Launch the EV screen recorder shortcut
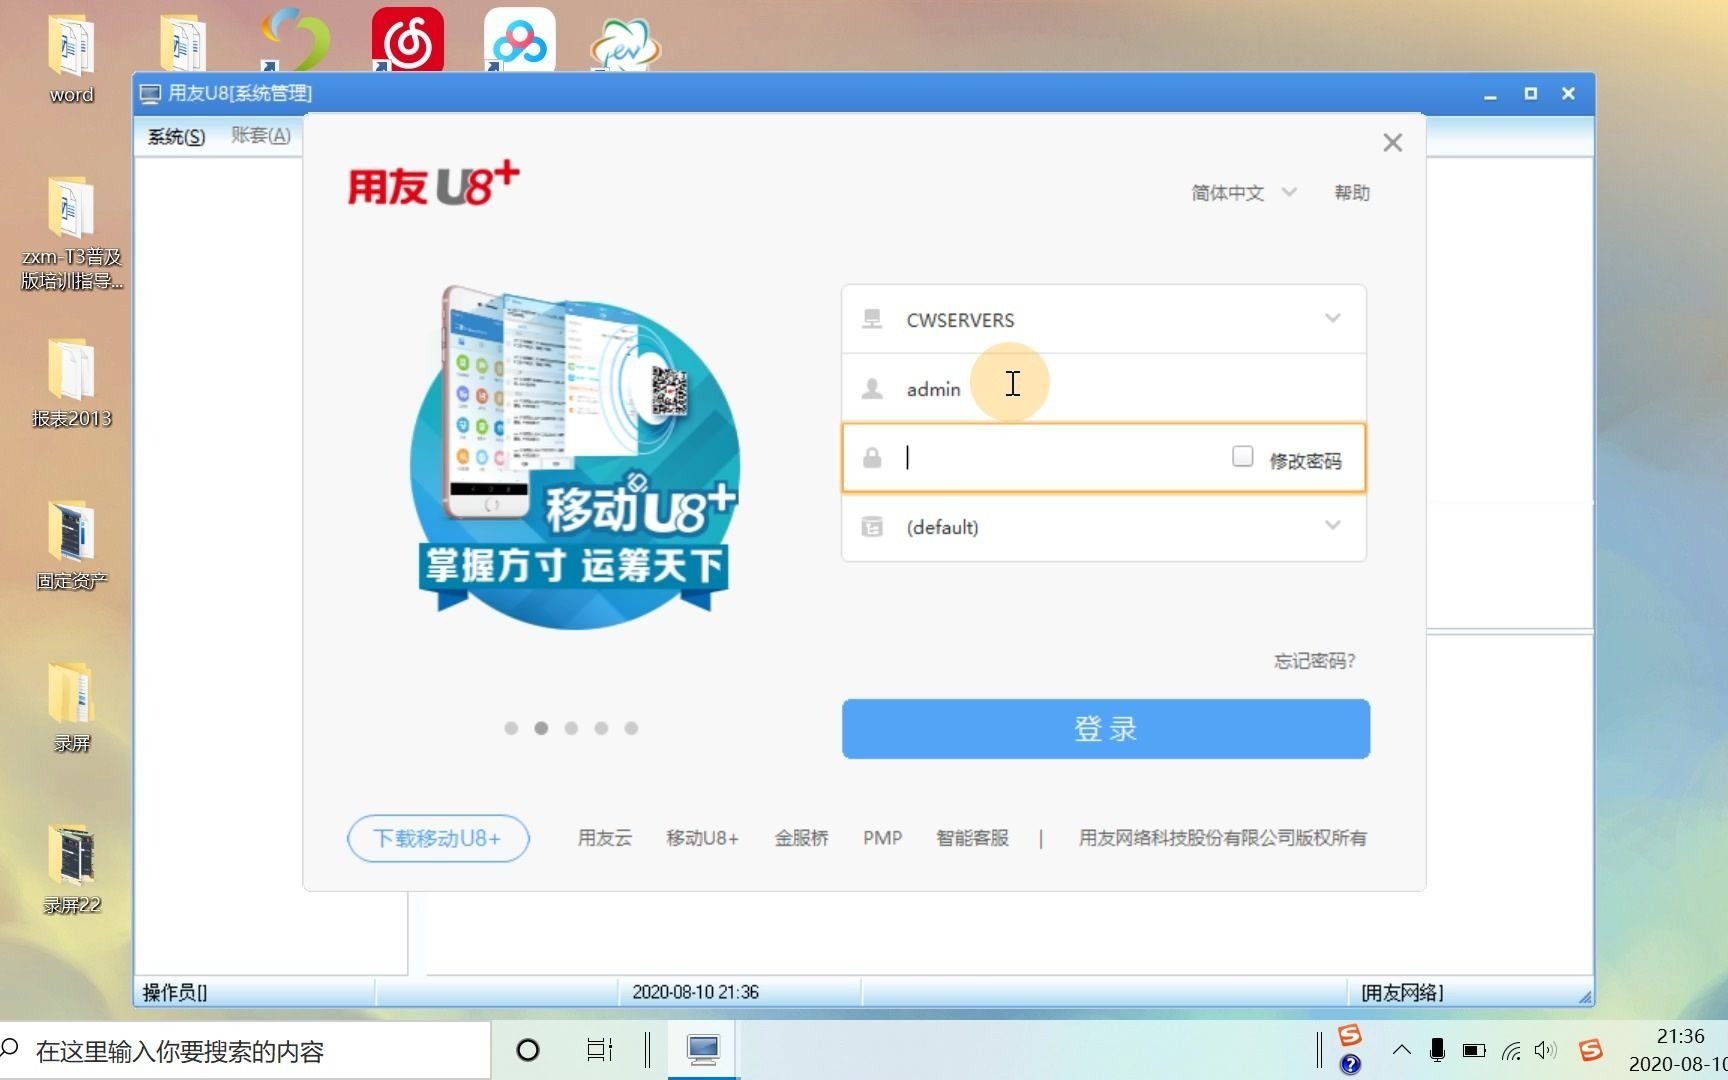1728x1080 pixels. [625, 44]
